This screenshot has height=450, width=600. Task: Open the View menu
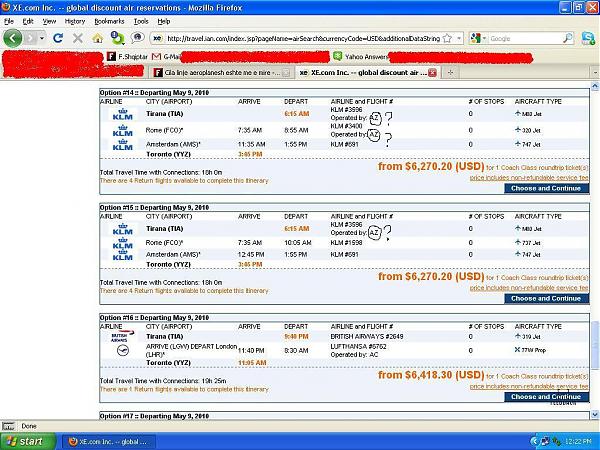[49, 21]
